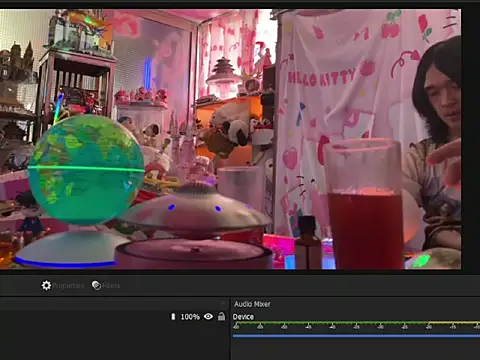
Task: Click the green globe in the preview
Action: tap(86, 169)
